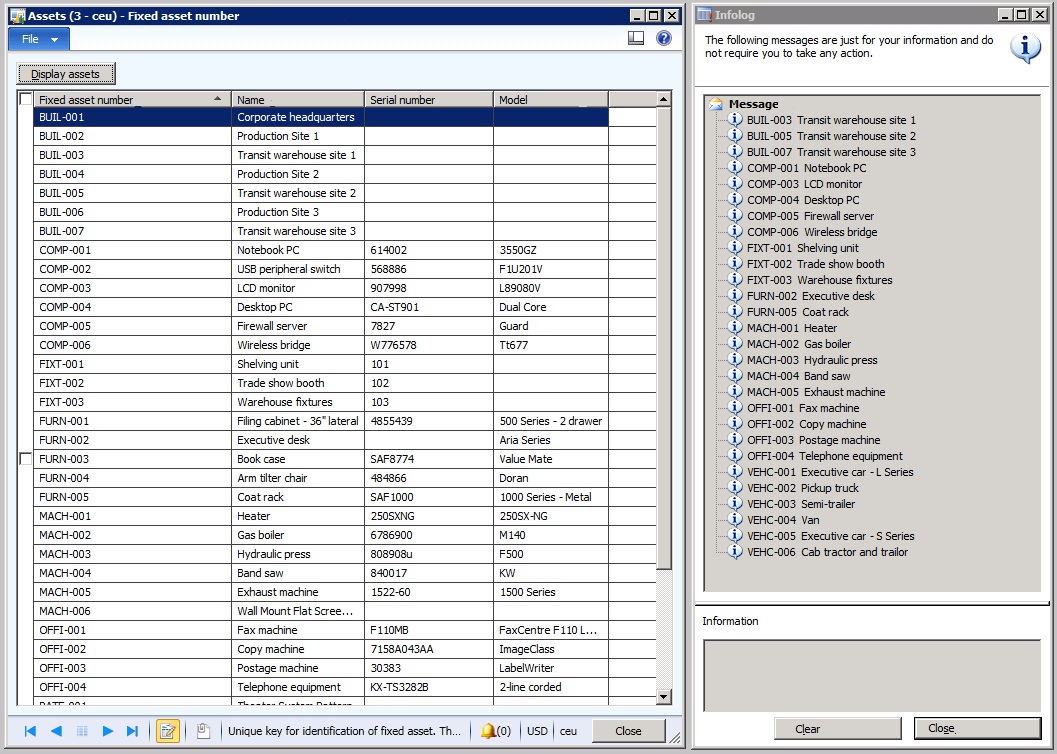Click the grid scrollbar up arrow
Screen dimensions: 1057x754
[664, 99]
